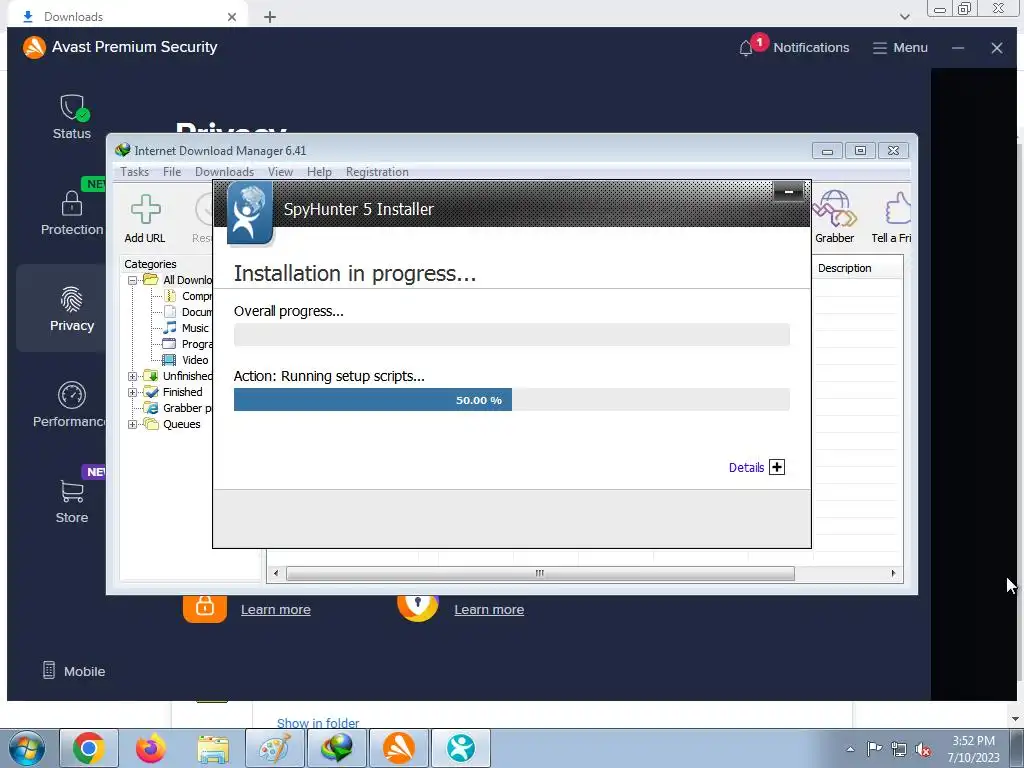Select the Video category in IDM
The width and height of the screenshot is (1024, 768).
[x=186, y=360]
